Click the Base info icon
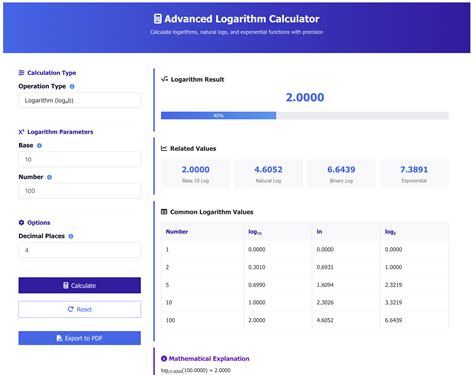Screen dimensions: 474x375 click(x=39, y=146)
